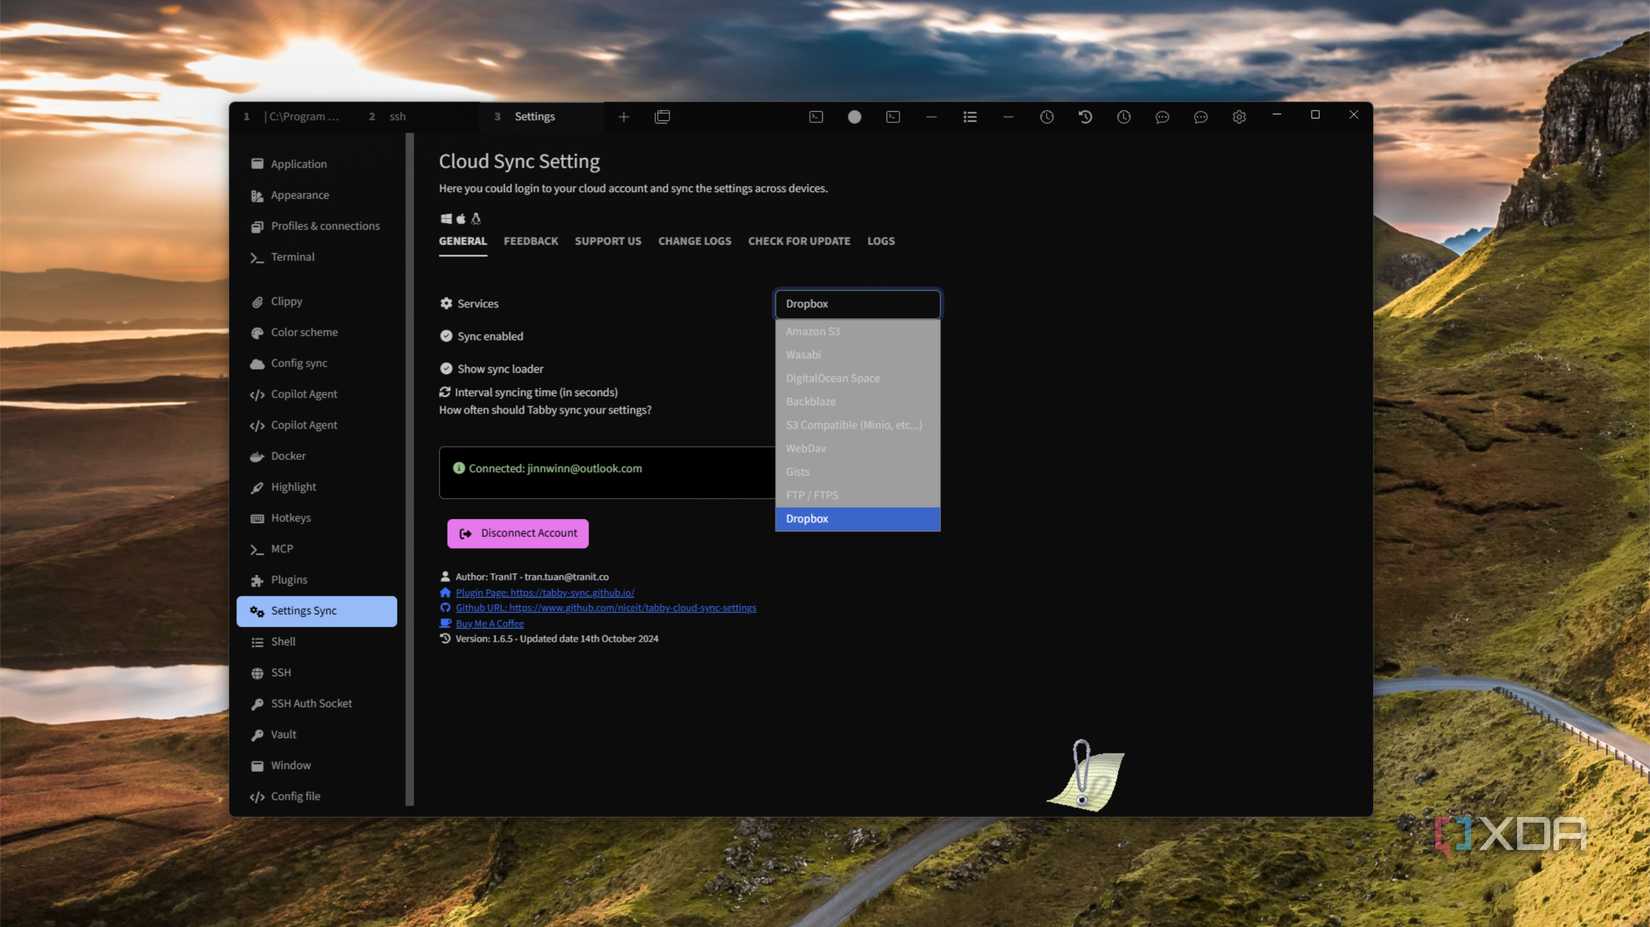
Task: Switch to terminal tab 2 ssh
Action: tap(415, 117)
